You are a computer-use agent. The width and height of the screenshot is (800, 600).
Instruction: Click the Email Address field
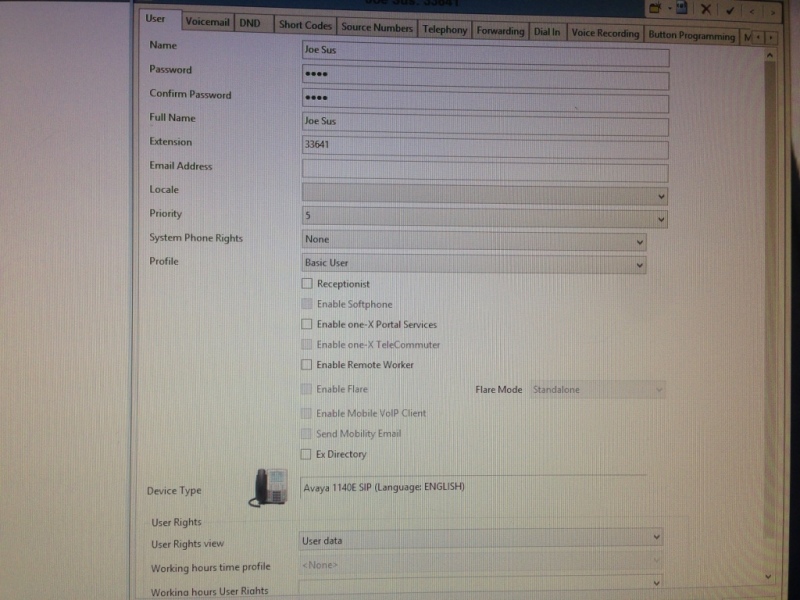tap(485, 171)
